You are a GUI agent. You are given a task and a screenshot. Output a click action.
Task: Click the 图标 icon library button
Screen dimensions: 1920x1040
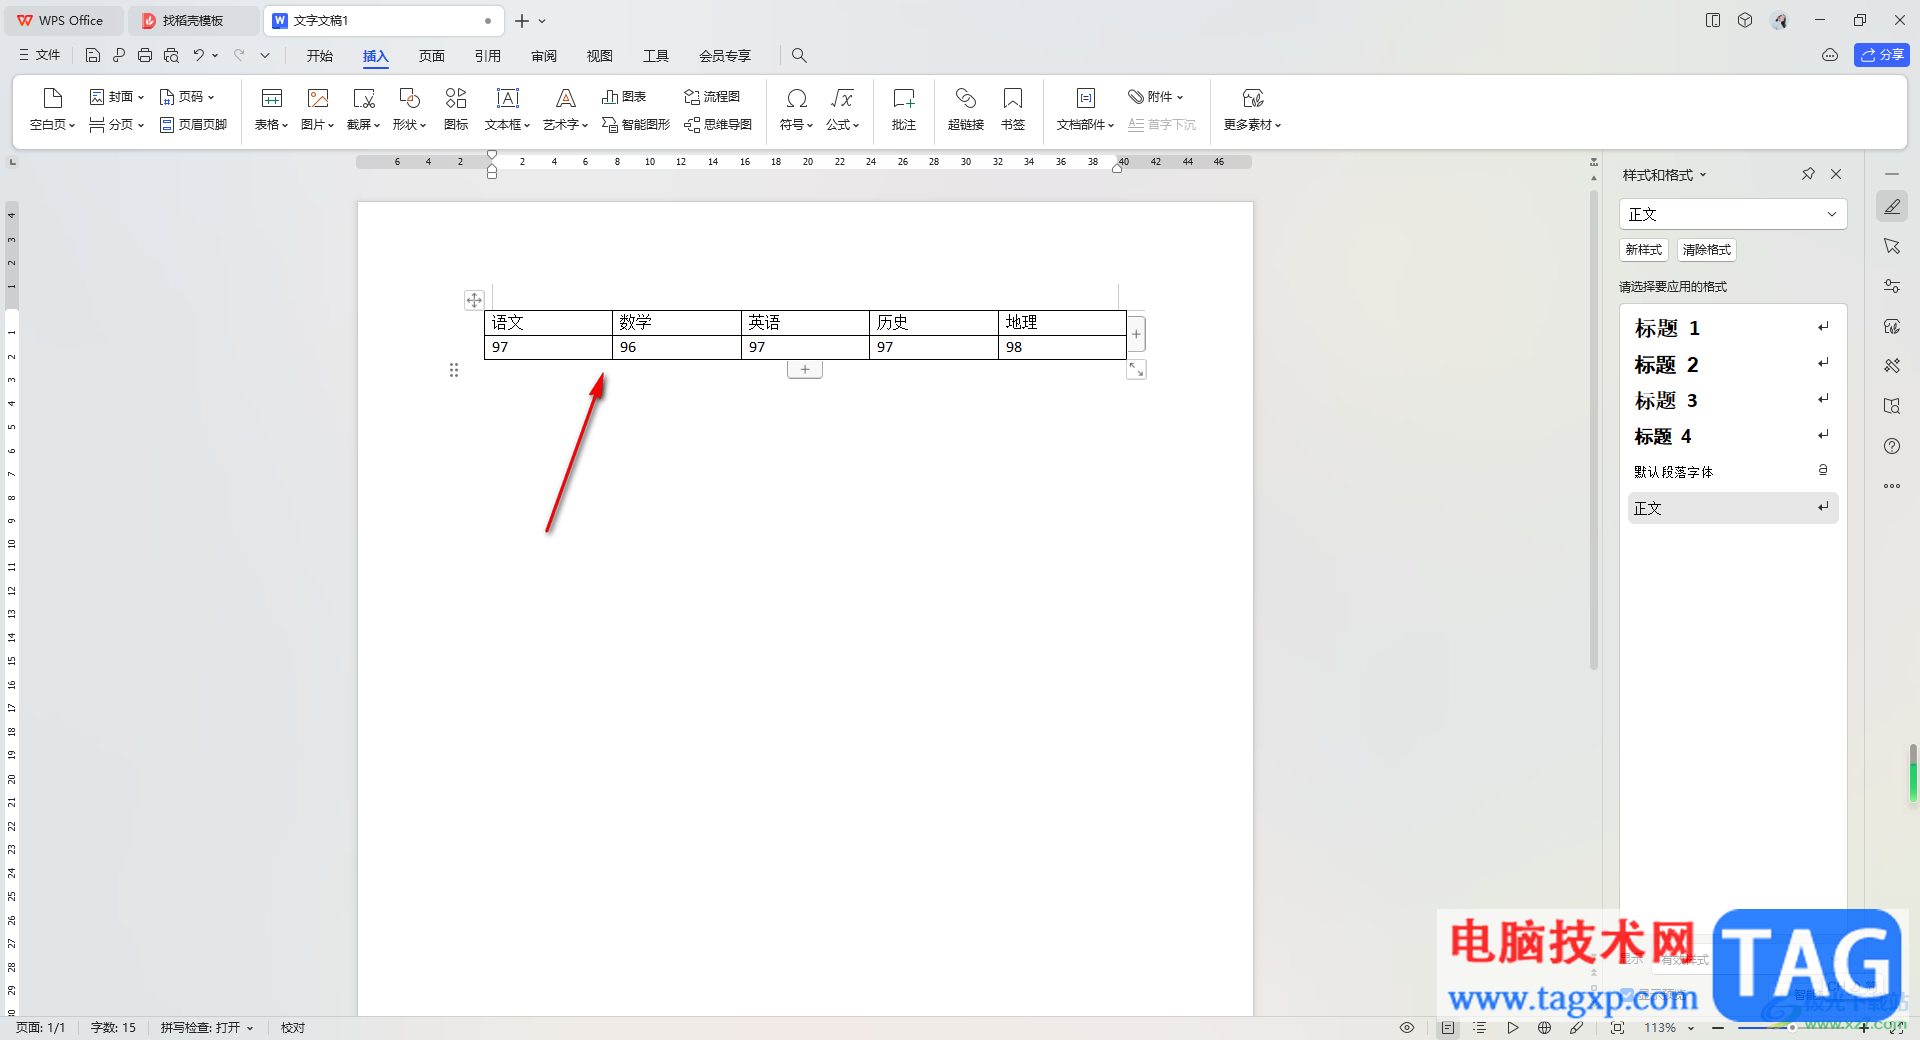coord(456,108)
